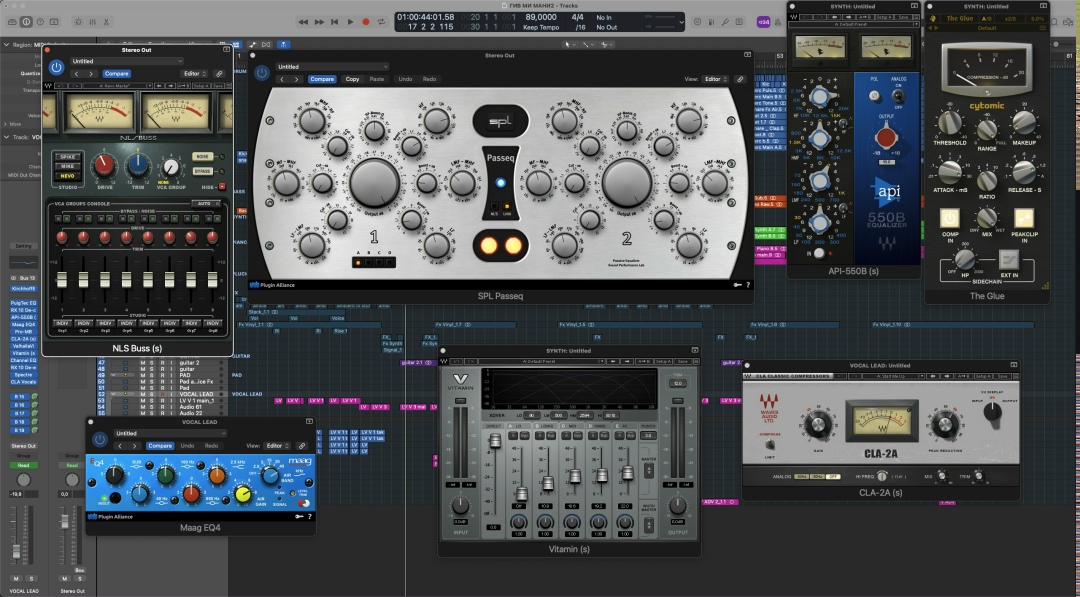The height and width of the screenshot is (597, 1080).
Task: Flip the ANALOG switch on API-550B
Action: pos(899,96)
